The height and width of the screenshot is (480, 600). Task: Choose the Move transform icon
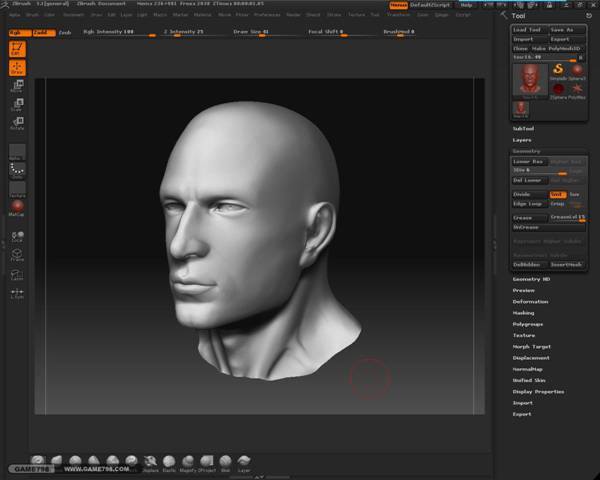[18, 88]
